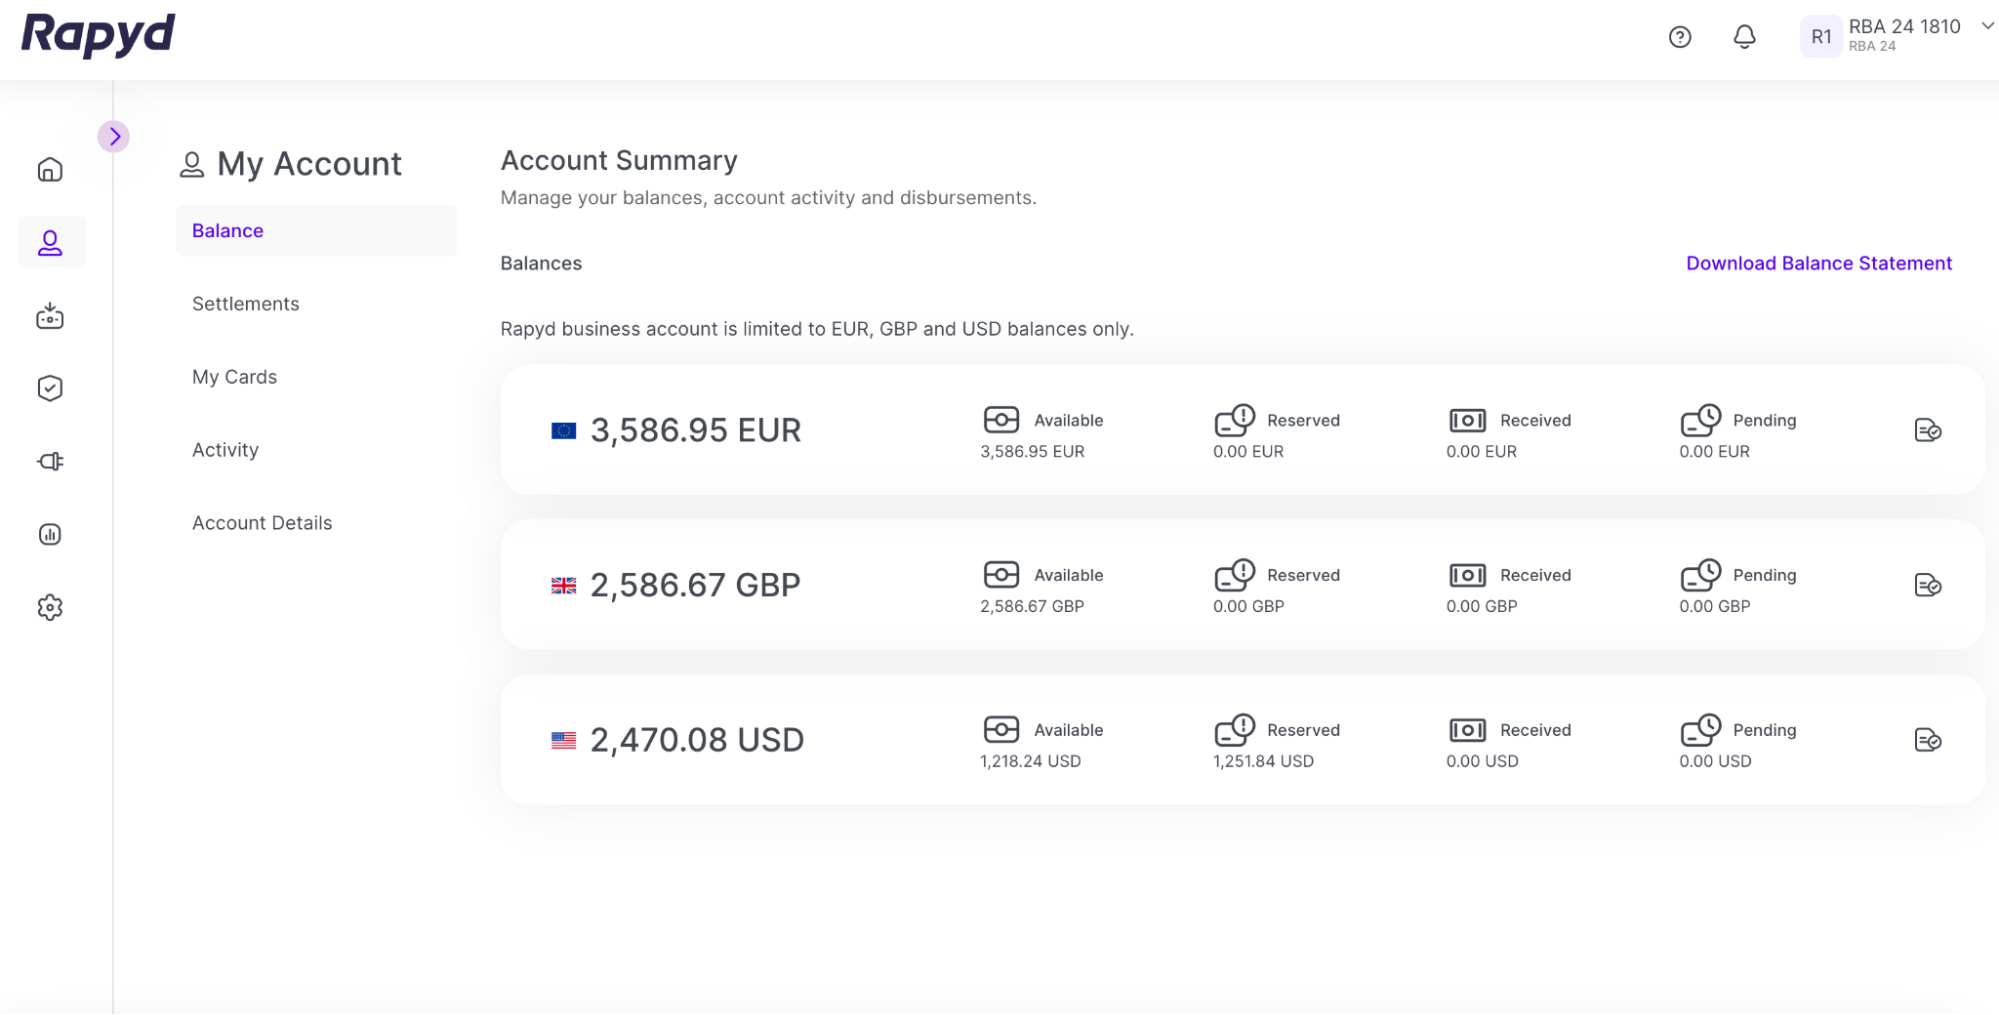Select the Settlements menu item
Image resolution: width=1999 pixels, height=1015 pixels.
click(x=246, y=304)
